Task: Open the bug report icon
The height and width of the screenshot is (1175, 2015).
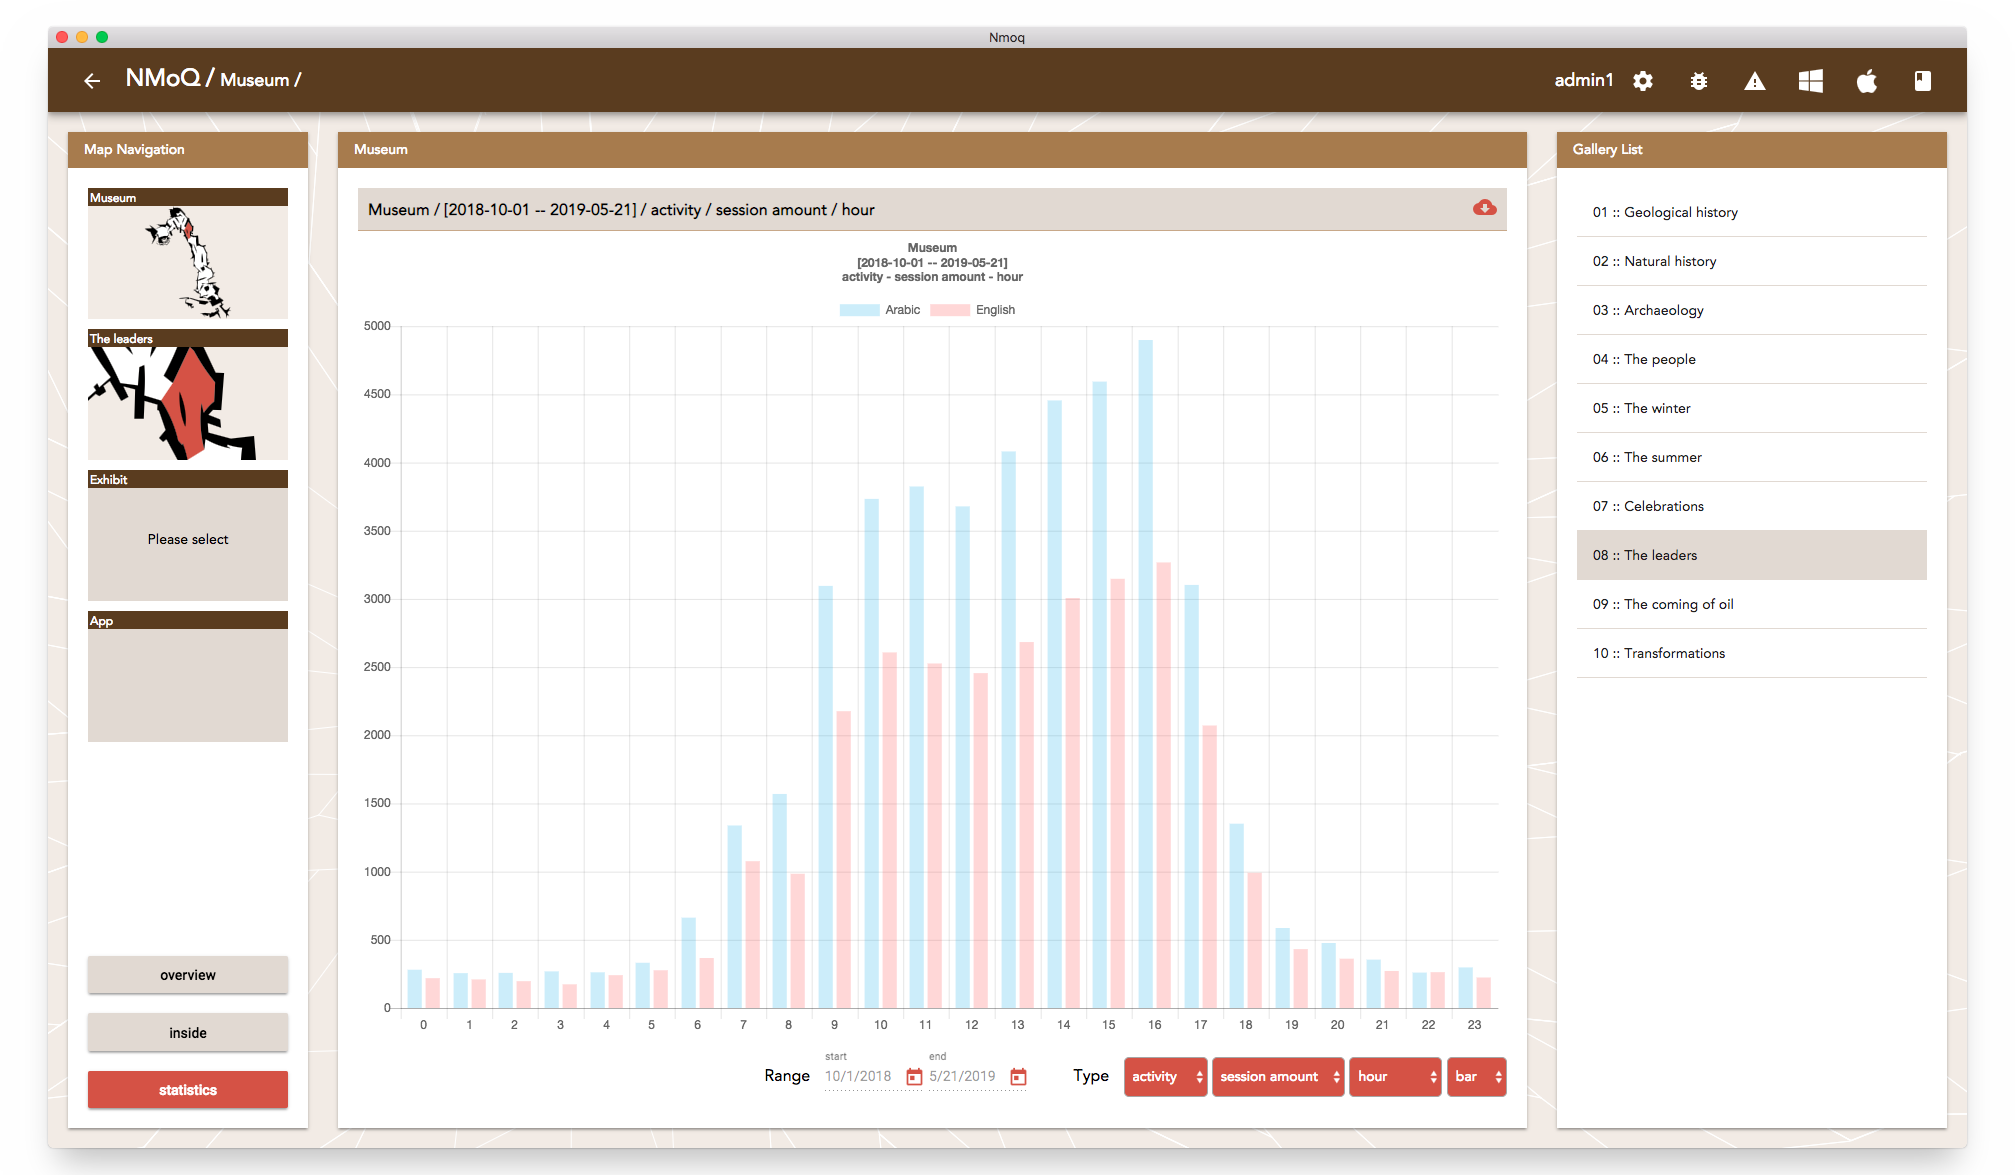Action: tap(1699, 81)
